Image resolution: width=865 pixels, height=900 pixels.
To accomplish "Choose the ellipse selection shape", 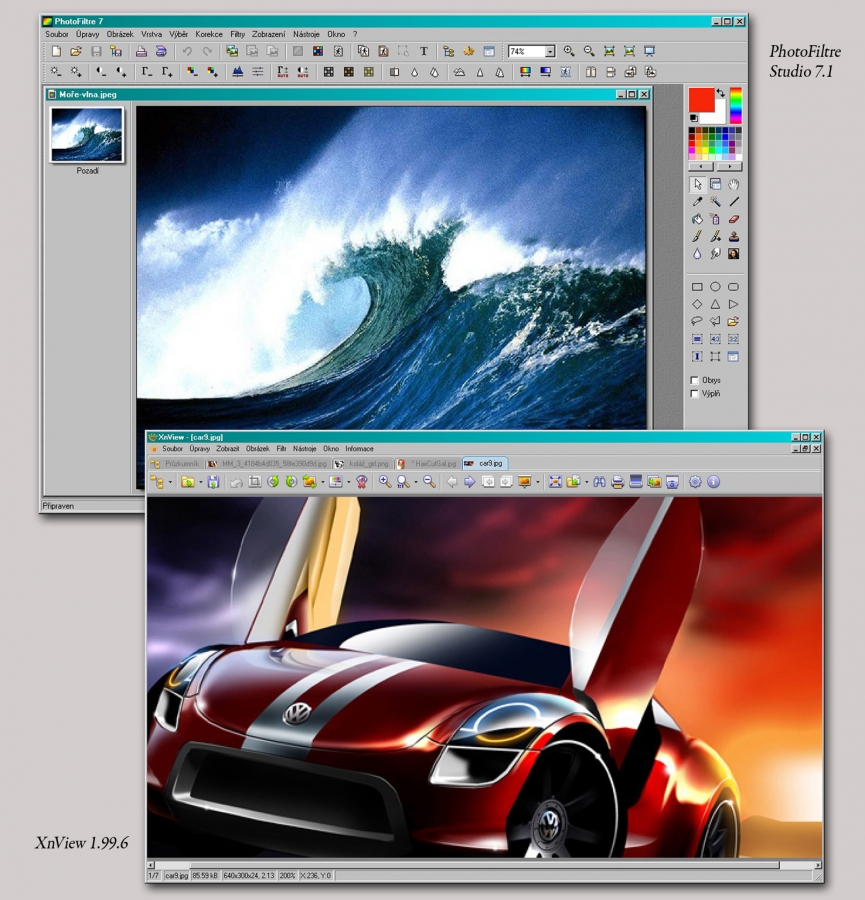I will coord(715,287).
